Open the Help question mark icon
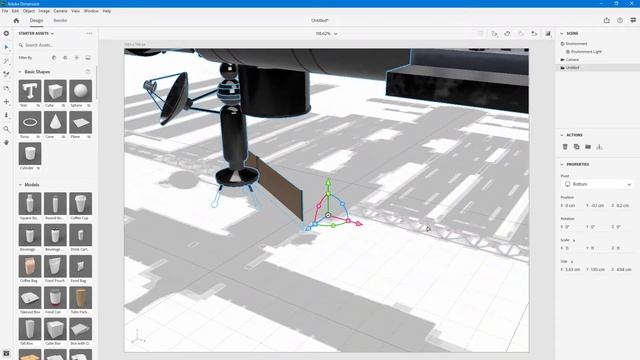Viewport: 640px width, 360px height. (x=620, y=20)
